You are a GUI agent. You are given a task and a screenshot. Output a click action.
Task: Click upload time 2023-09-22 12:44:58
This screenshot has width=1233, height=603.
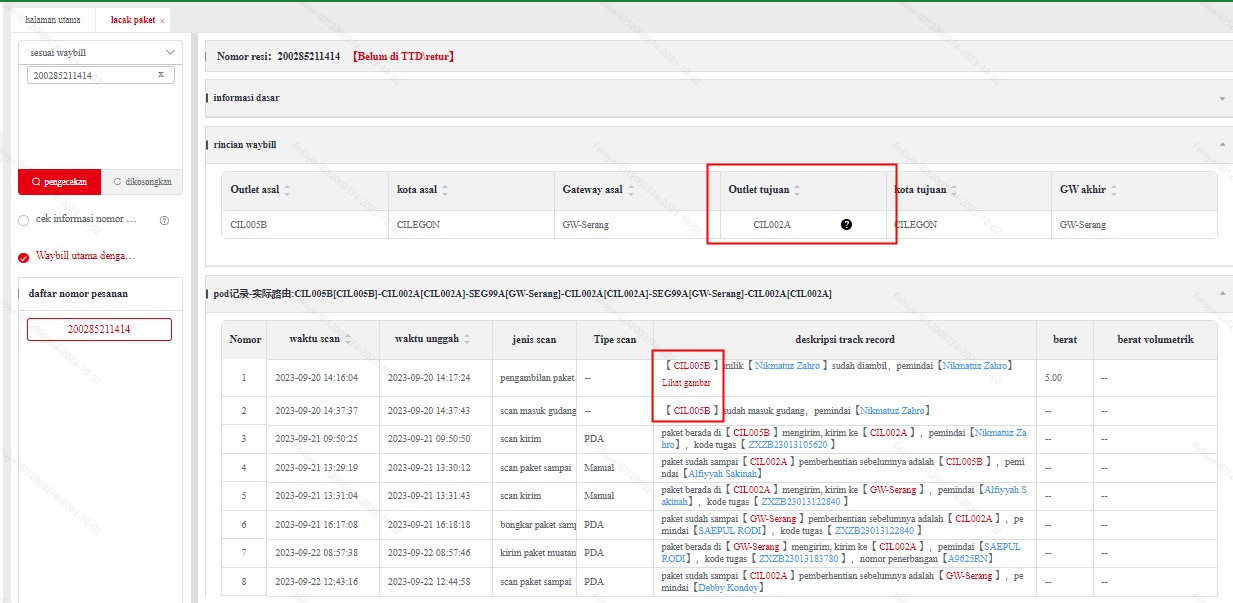pyautogui.click(x=429, y=582)
